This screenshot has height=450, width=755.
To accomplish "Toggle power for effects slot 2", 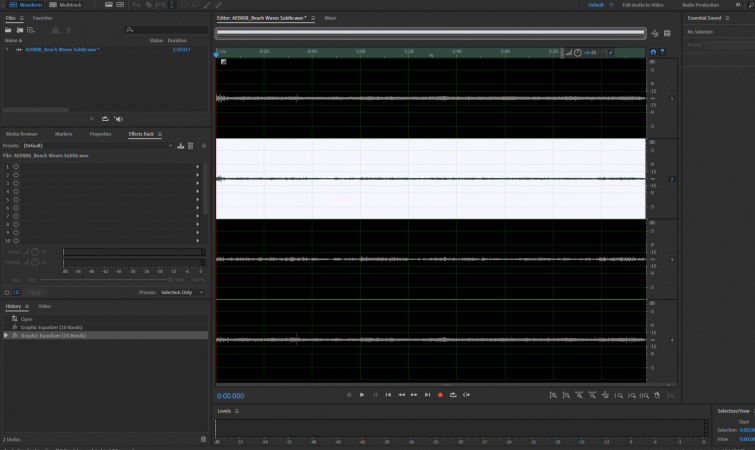I will tap(16, 175).
